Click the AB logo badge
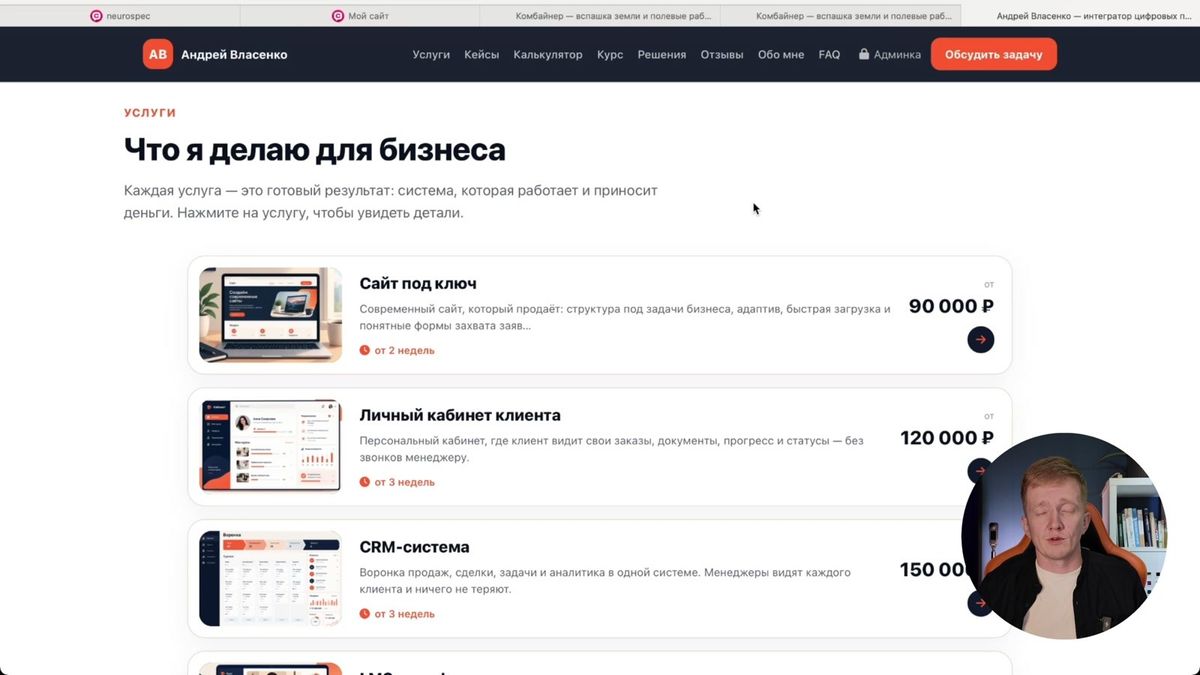The image size is (1200, 675). [158, 55]
